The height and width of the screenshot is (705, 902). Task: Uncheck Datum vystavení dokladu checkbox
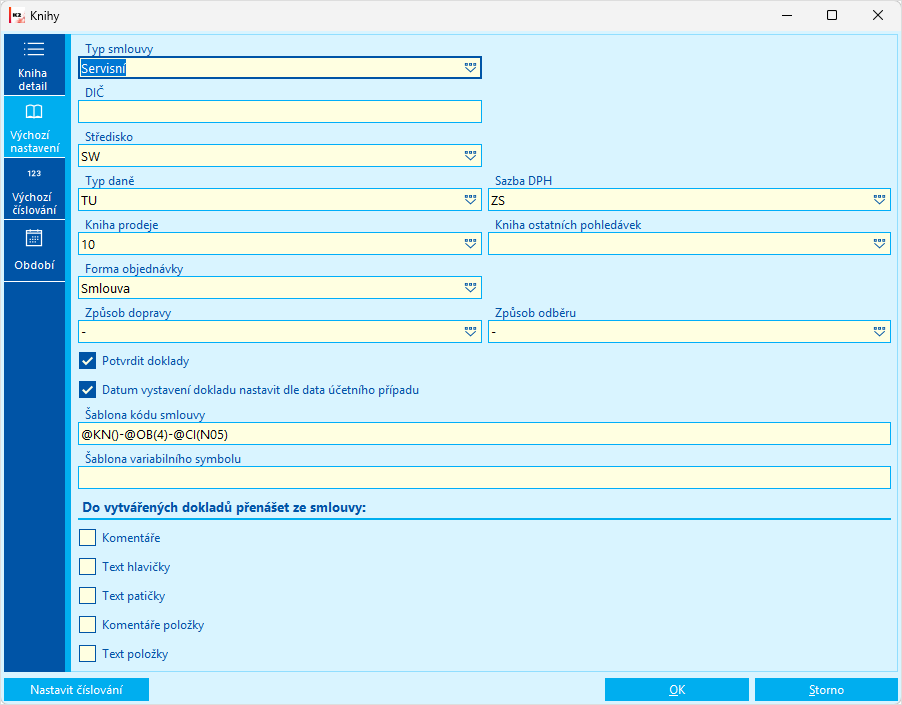[x=87, y=390]
